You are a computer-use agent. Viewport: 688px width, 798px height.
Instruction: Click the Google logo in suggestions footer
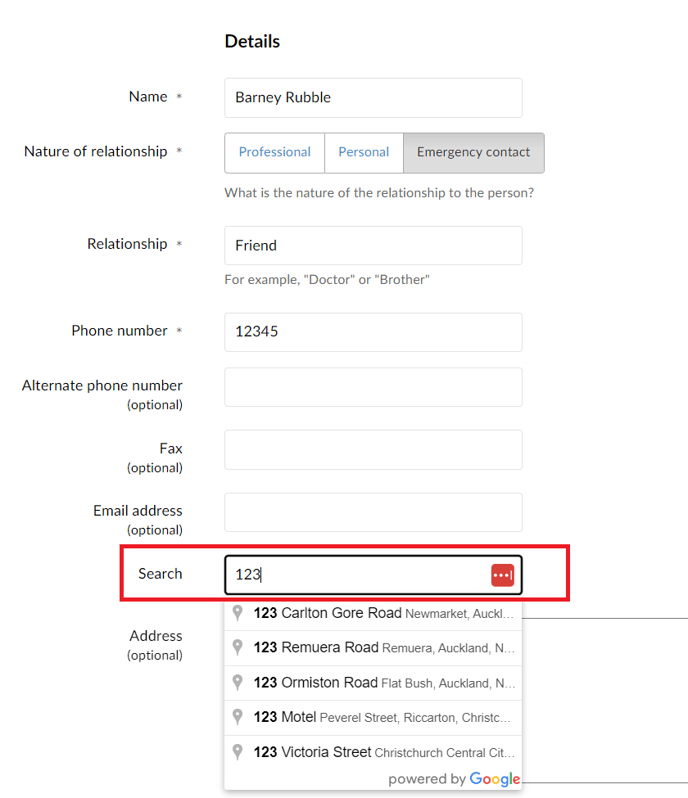coord(494,779)
